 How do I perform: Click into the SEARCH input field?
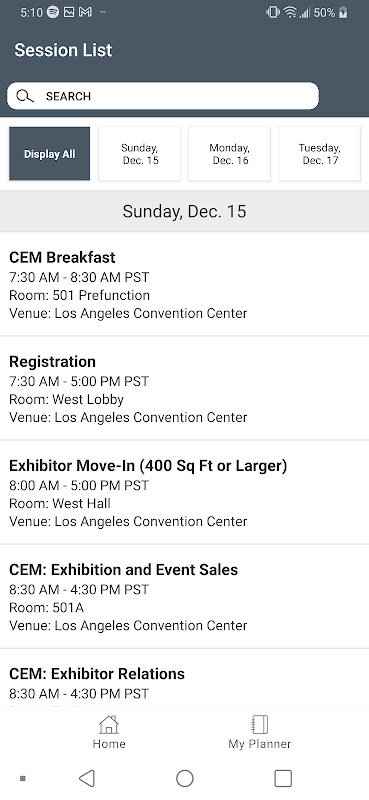[163, 96]
